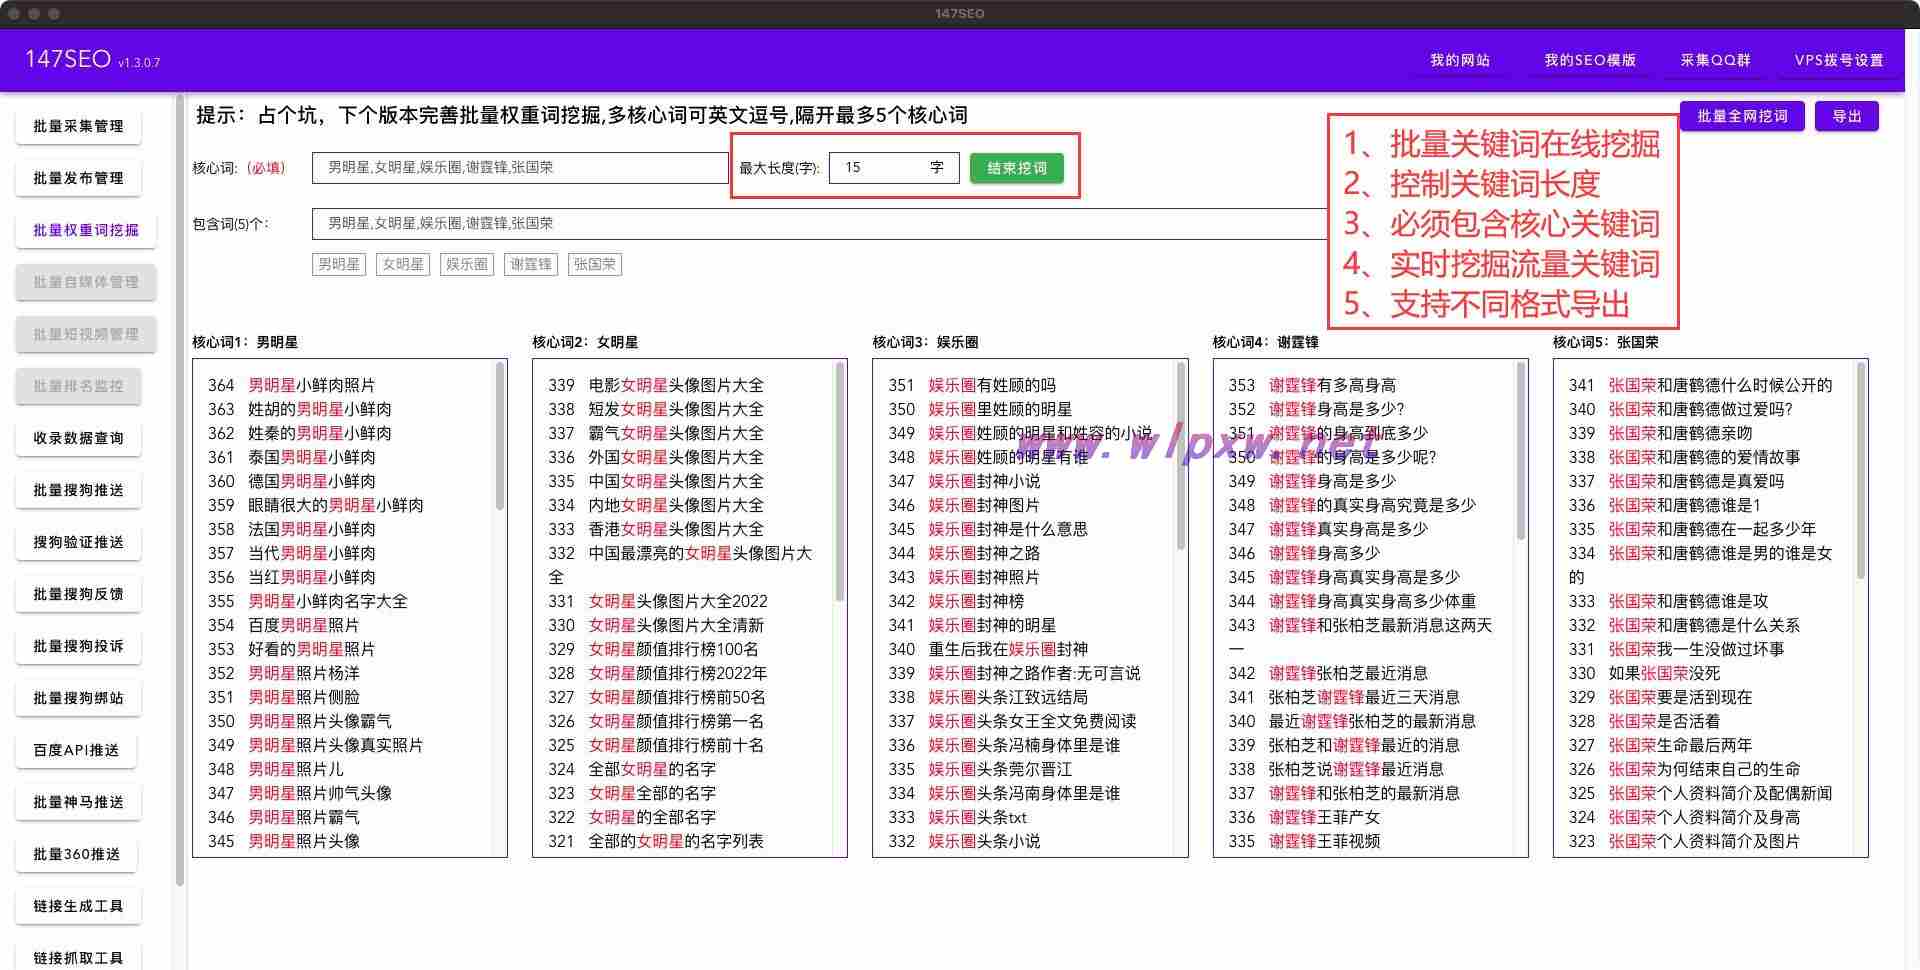This screenshot has width=1920, height=970.
Task: Open 收录数据查询 from sidebar
Action: pos(78,438)
